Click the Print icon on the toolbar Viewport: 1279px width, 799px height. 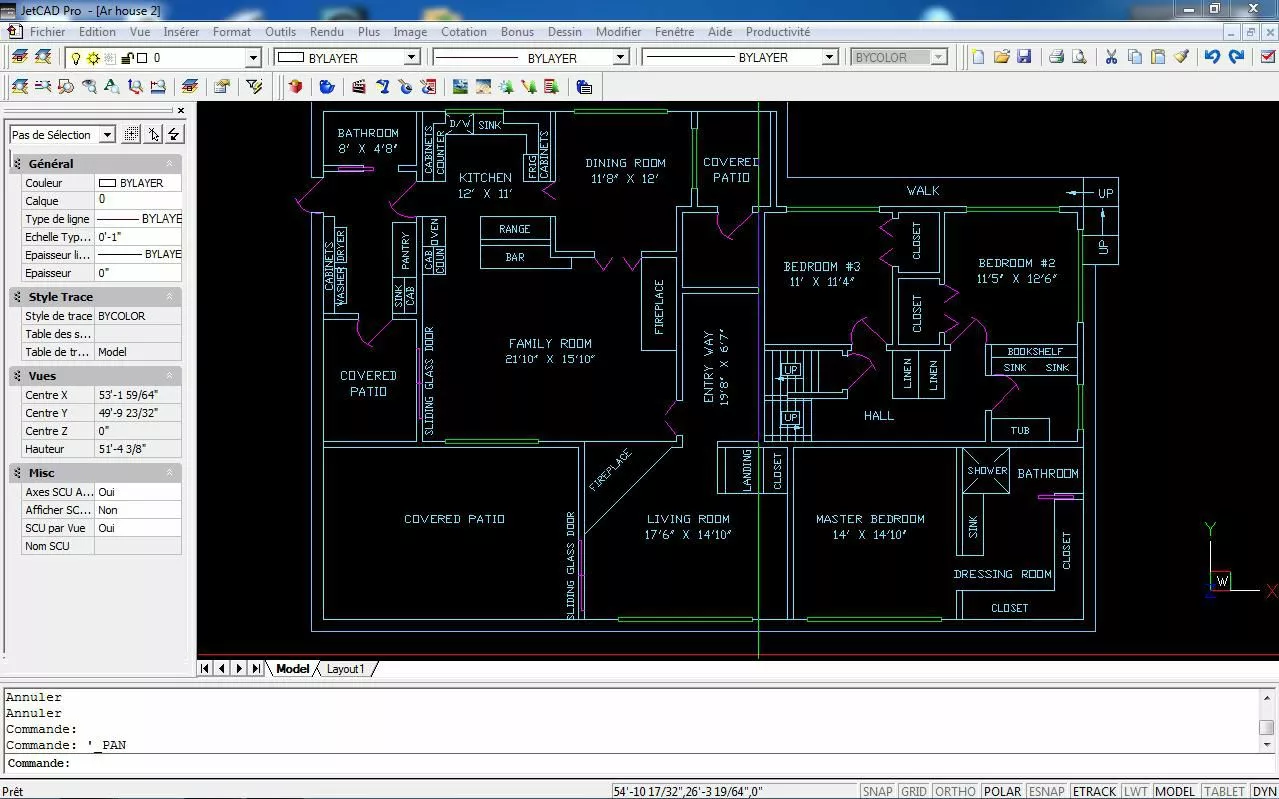point(1055,58)
